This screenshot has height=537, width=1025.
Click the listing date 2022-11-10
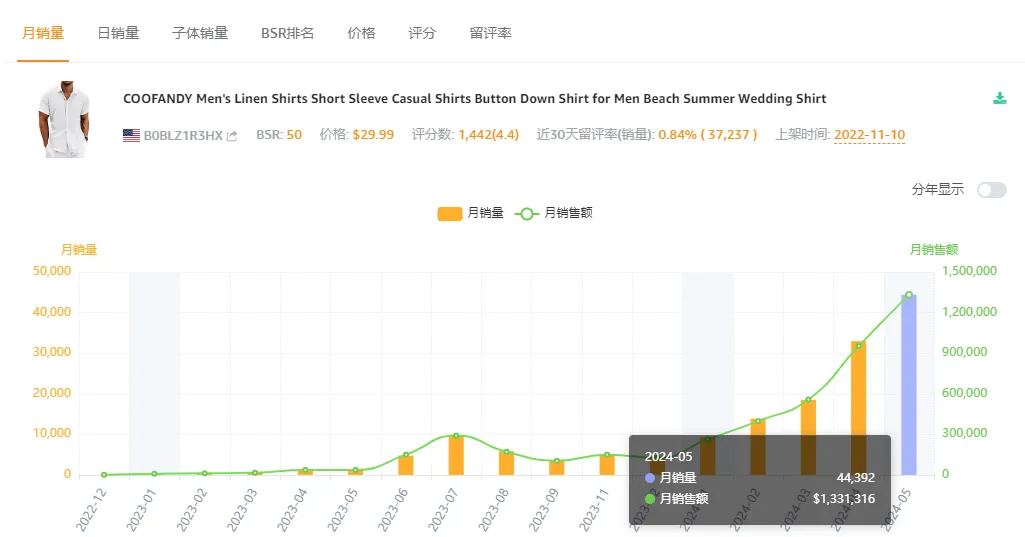coord(869,135)
